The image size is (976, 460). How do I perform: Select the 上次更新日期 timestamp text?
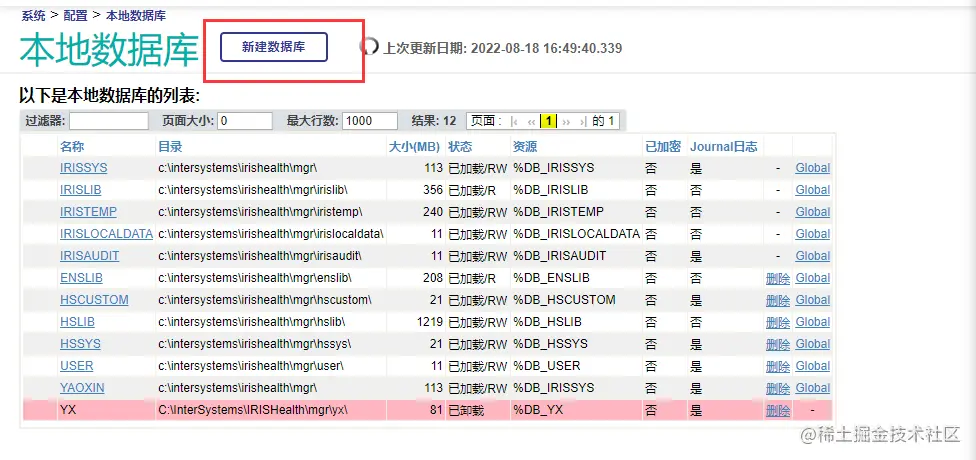coord(502,48)
